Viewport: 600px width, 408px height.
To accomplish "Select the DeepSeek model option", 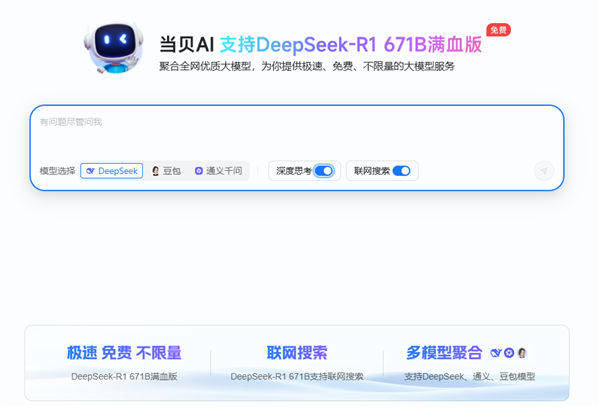I will 112,171.
